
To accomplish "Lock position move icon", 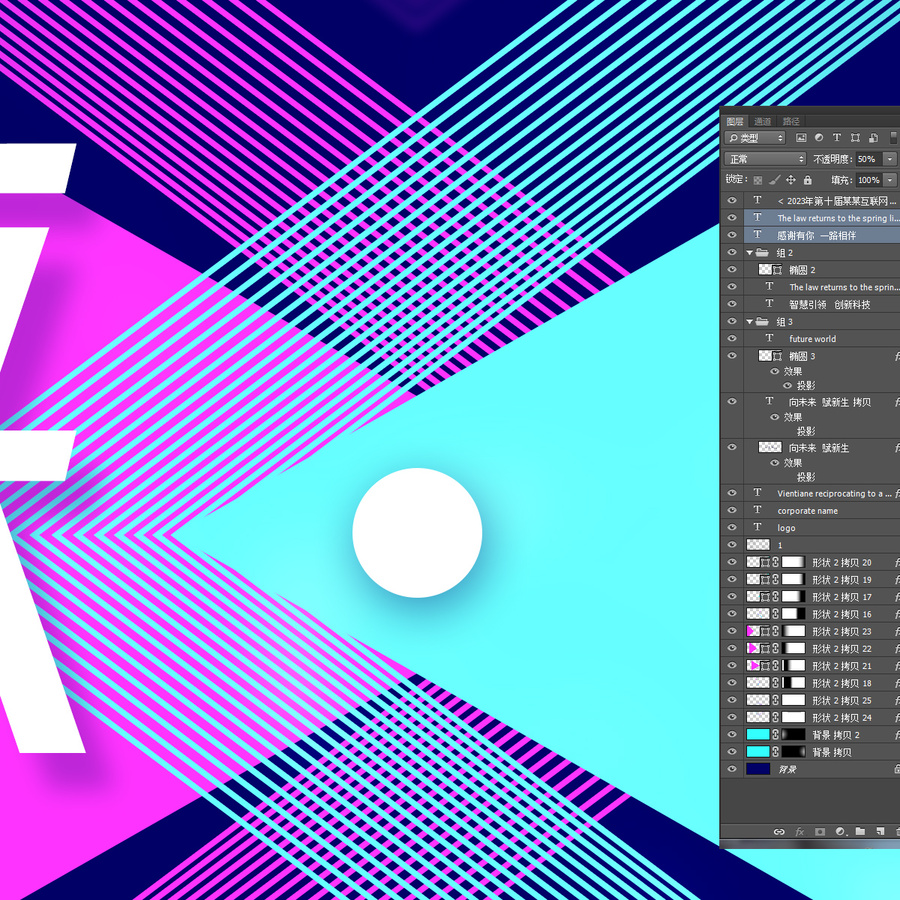I will pos(791,180).
